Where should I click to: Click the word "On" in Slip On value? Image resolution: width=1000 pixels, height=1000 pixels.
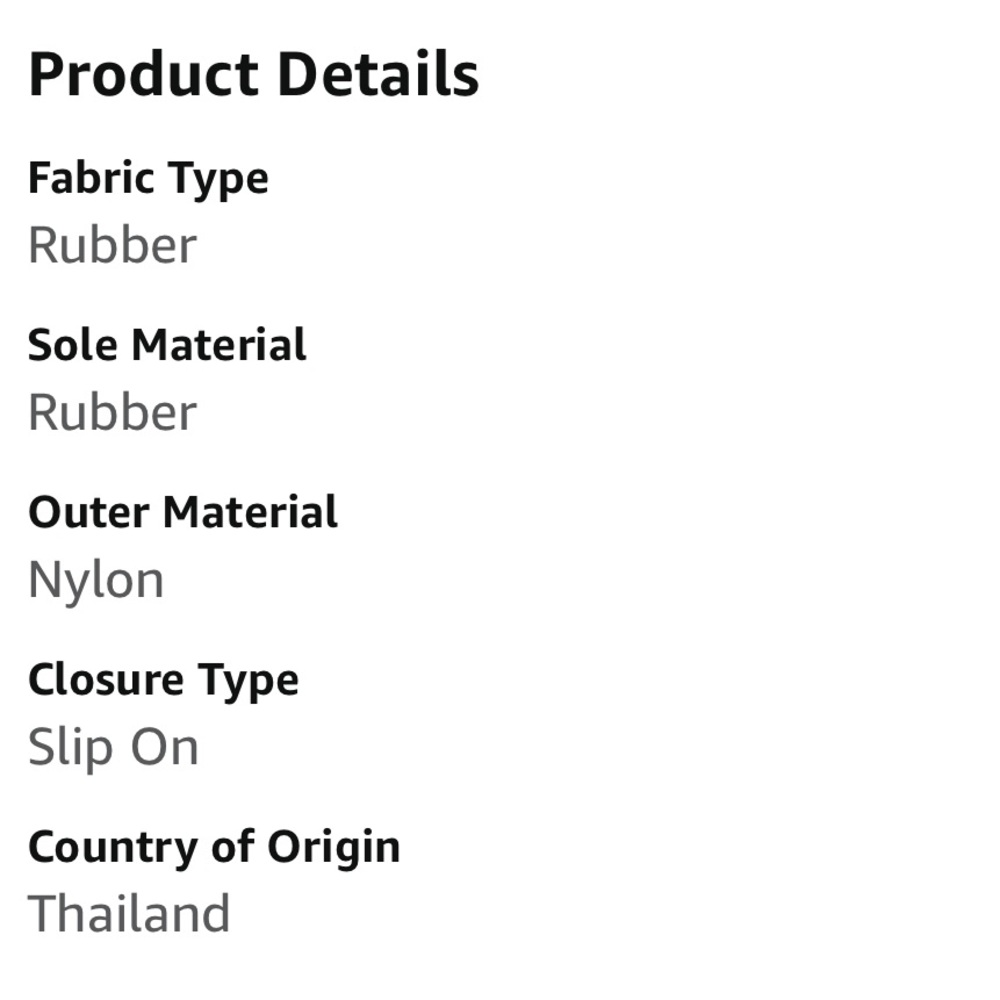click(165, 747)
